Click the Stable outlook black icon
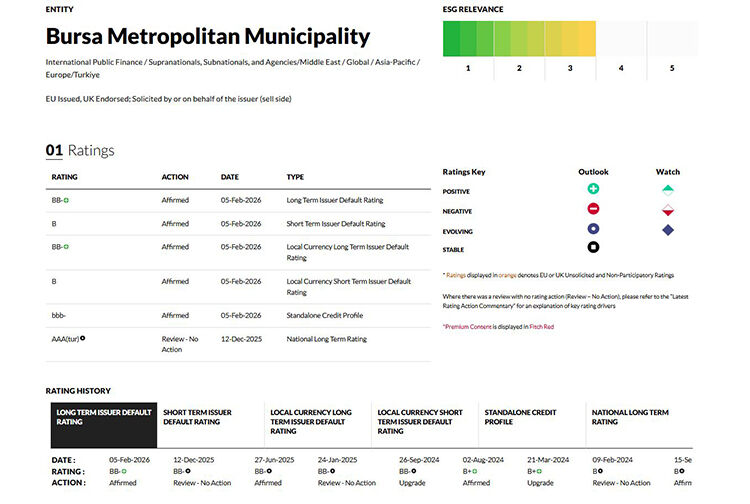Screen dimensions: 750x504 pyautogui.click(x=593, y=247)
